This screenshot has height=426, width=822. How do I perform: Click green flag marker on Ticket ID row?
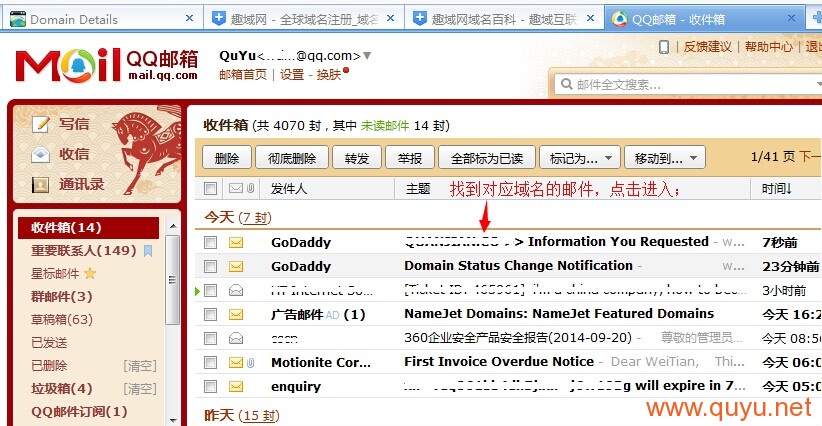pyautogui.click(x=198, y=290)
